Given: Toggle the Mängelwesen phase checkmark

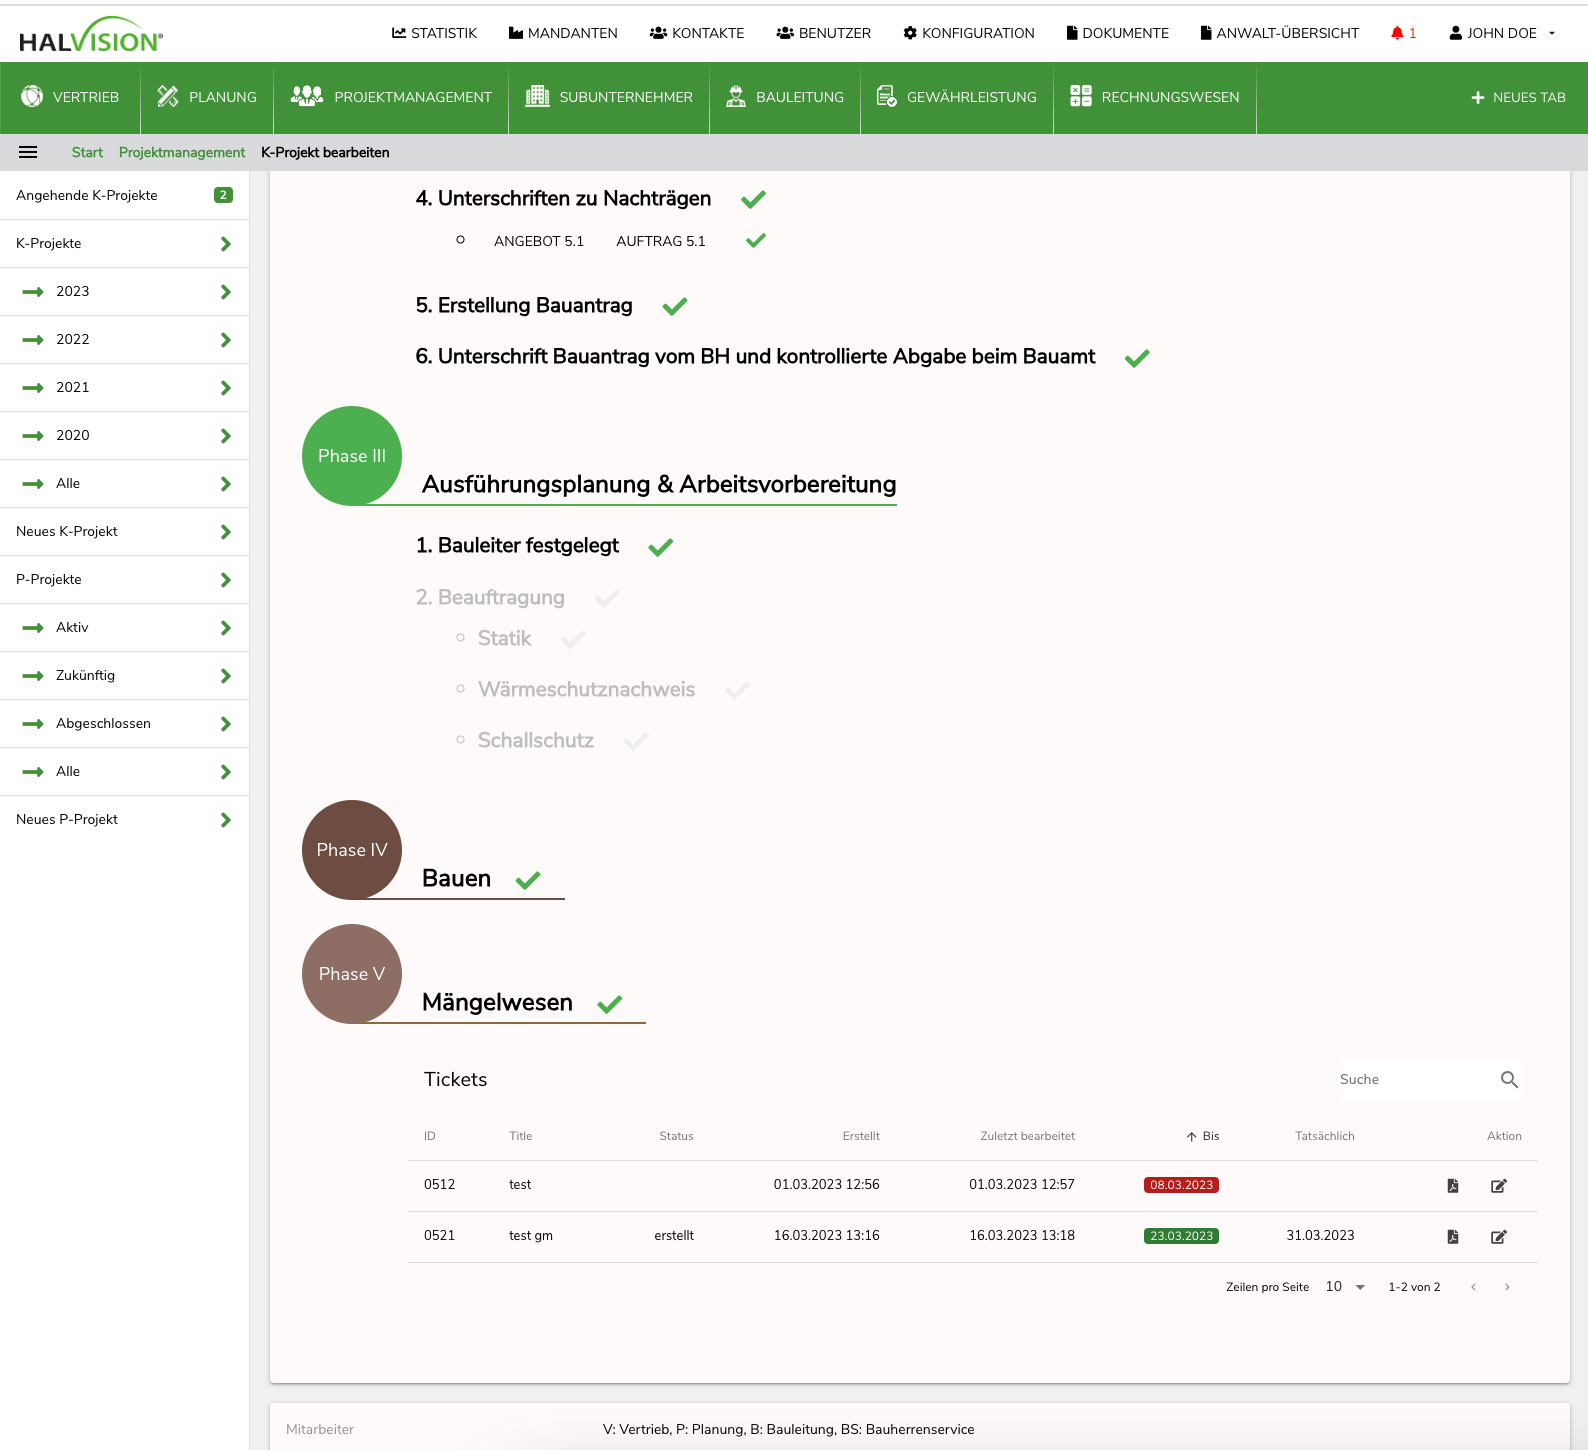Looking at the screenshot, I should [610, 1004].
